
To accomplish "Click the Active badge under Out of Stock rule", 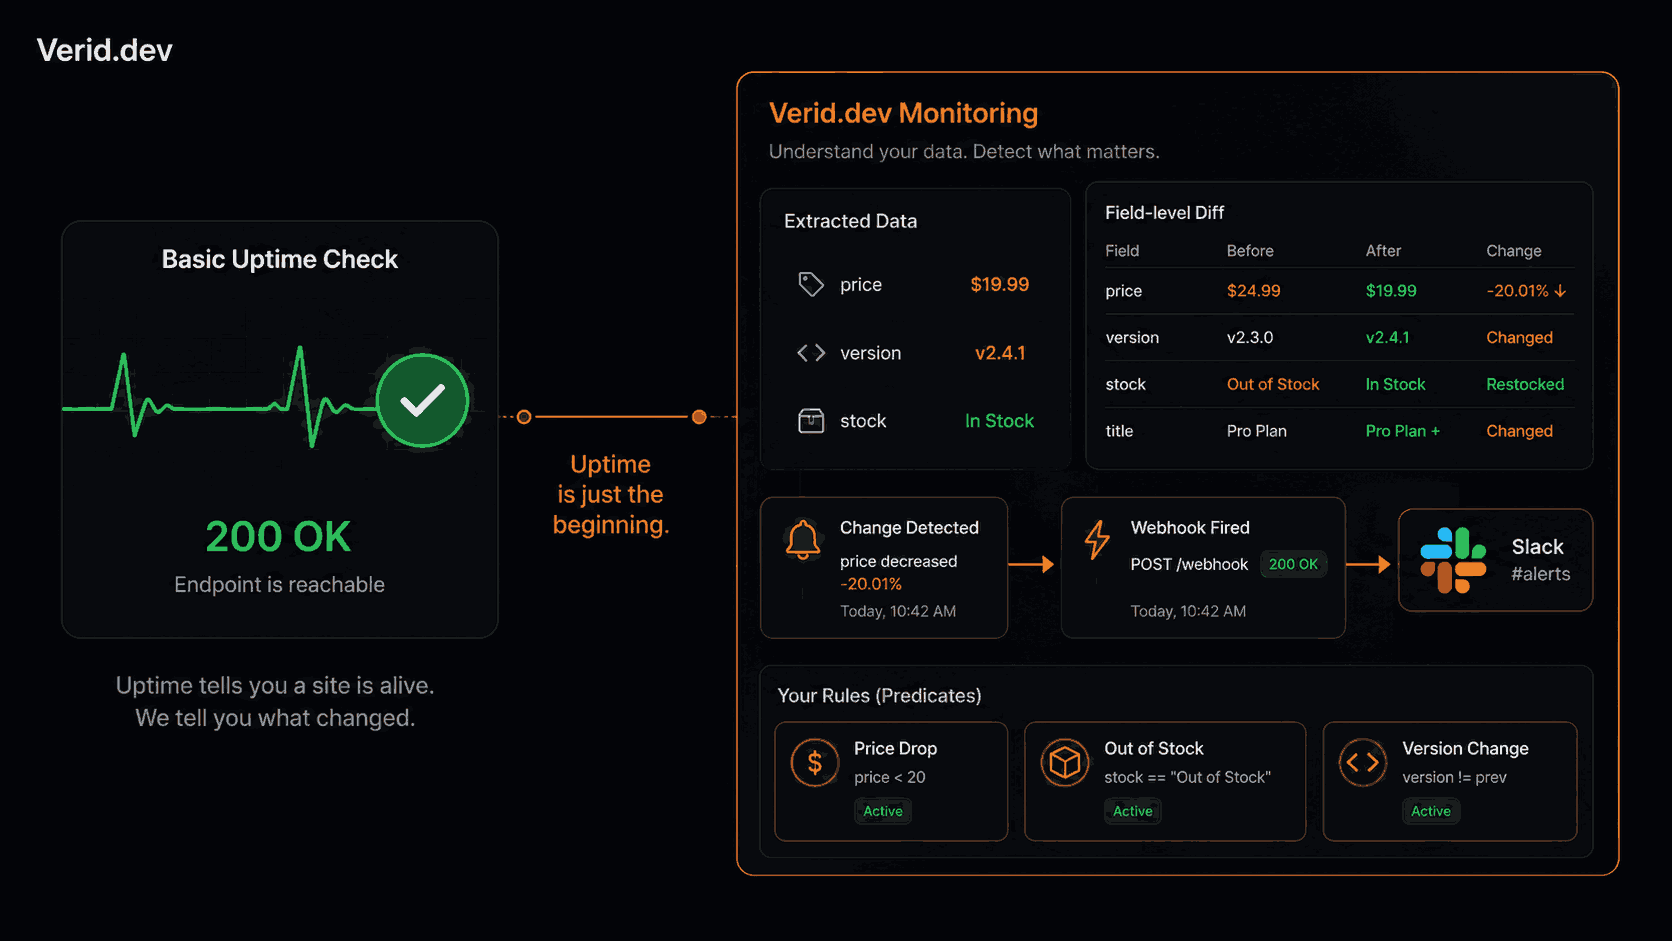I will (x=1133, y=811).
